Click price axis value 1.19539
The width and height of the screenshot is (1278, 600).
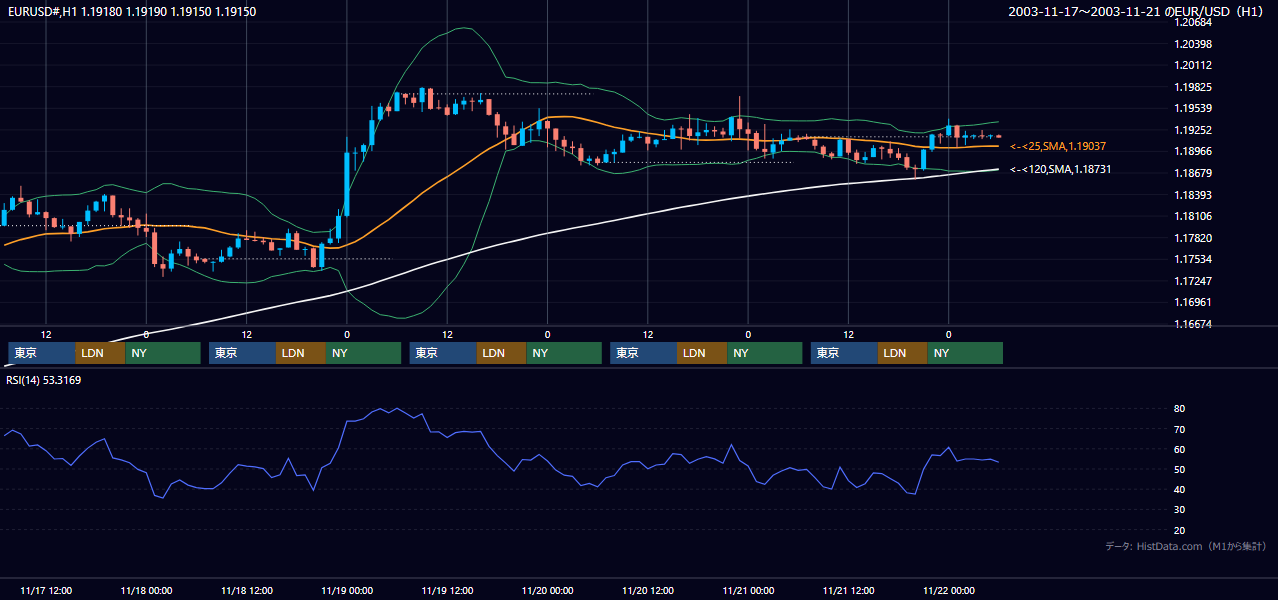click(1194, 108)
